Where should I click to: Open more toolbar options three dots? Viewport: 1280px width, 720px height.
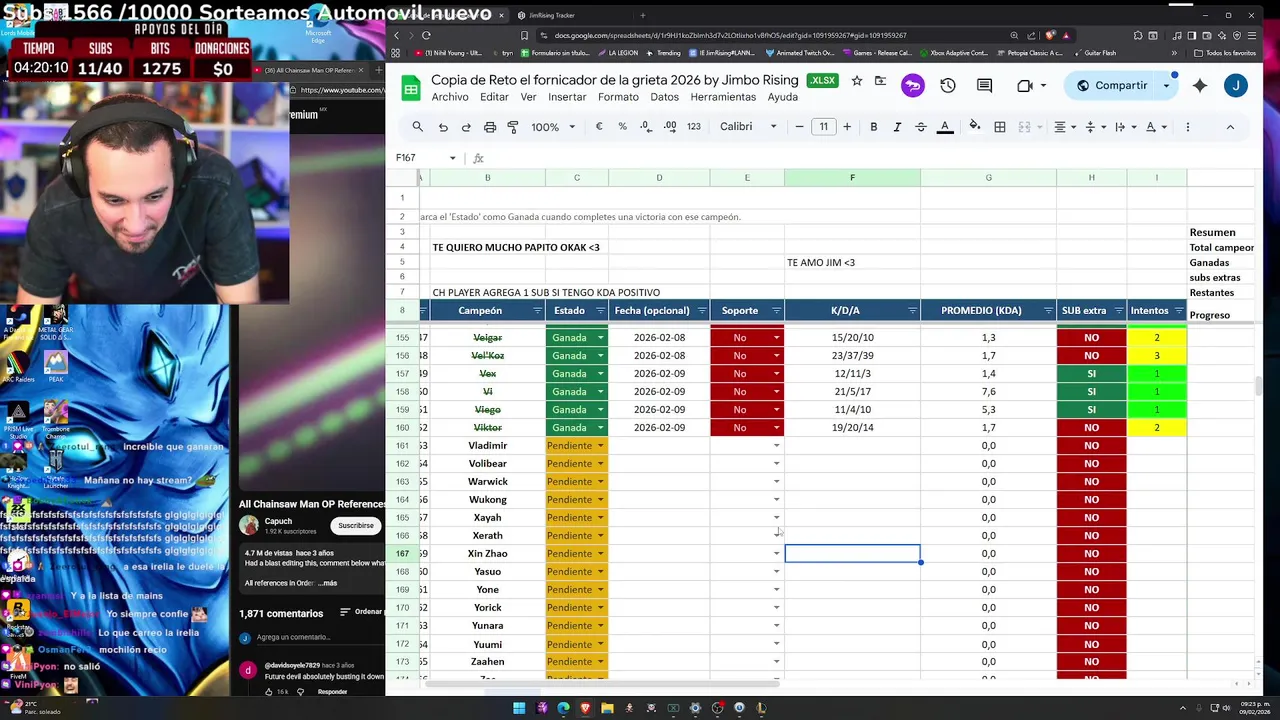click(x=1188, y=127)
